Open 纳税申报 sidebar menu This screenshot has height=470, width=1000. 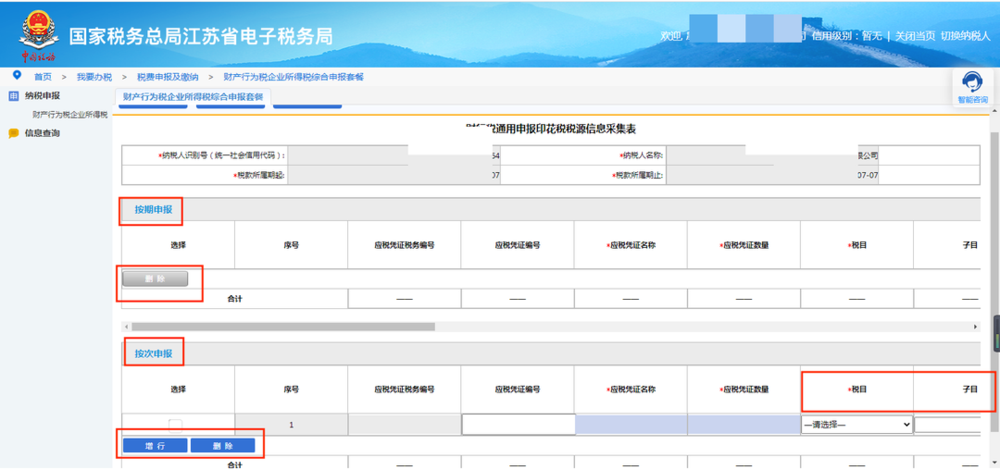[43, 96]
